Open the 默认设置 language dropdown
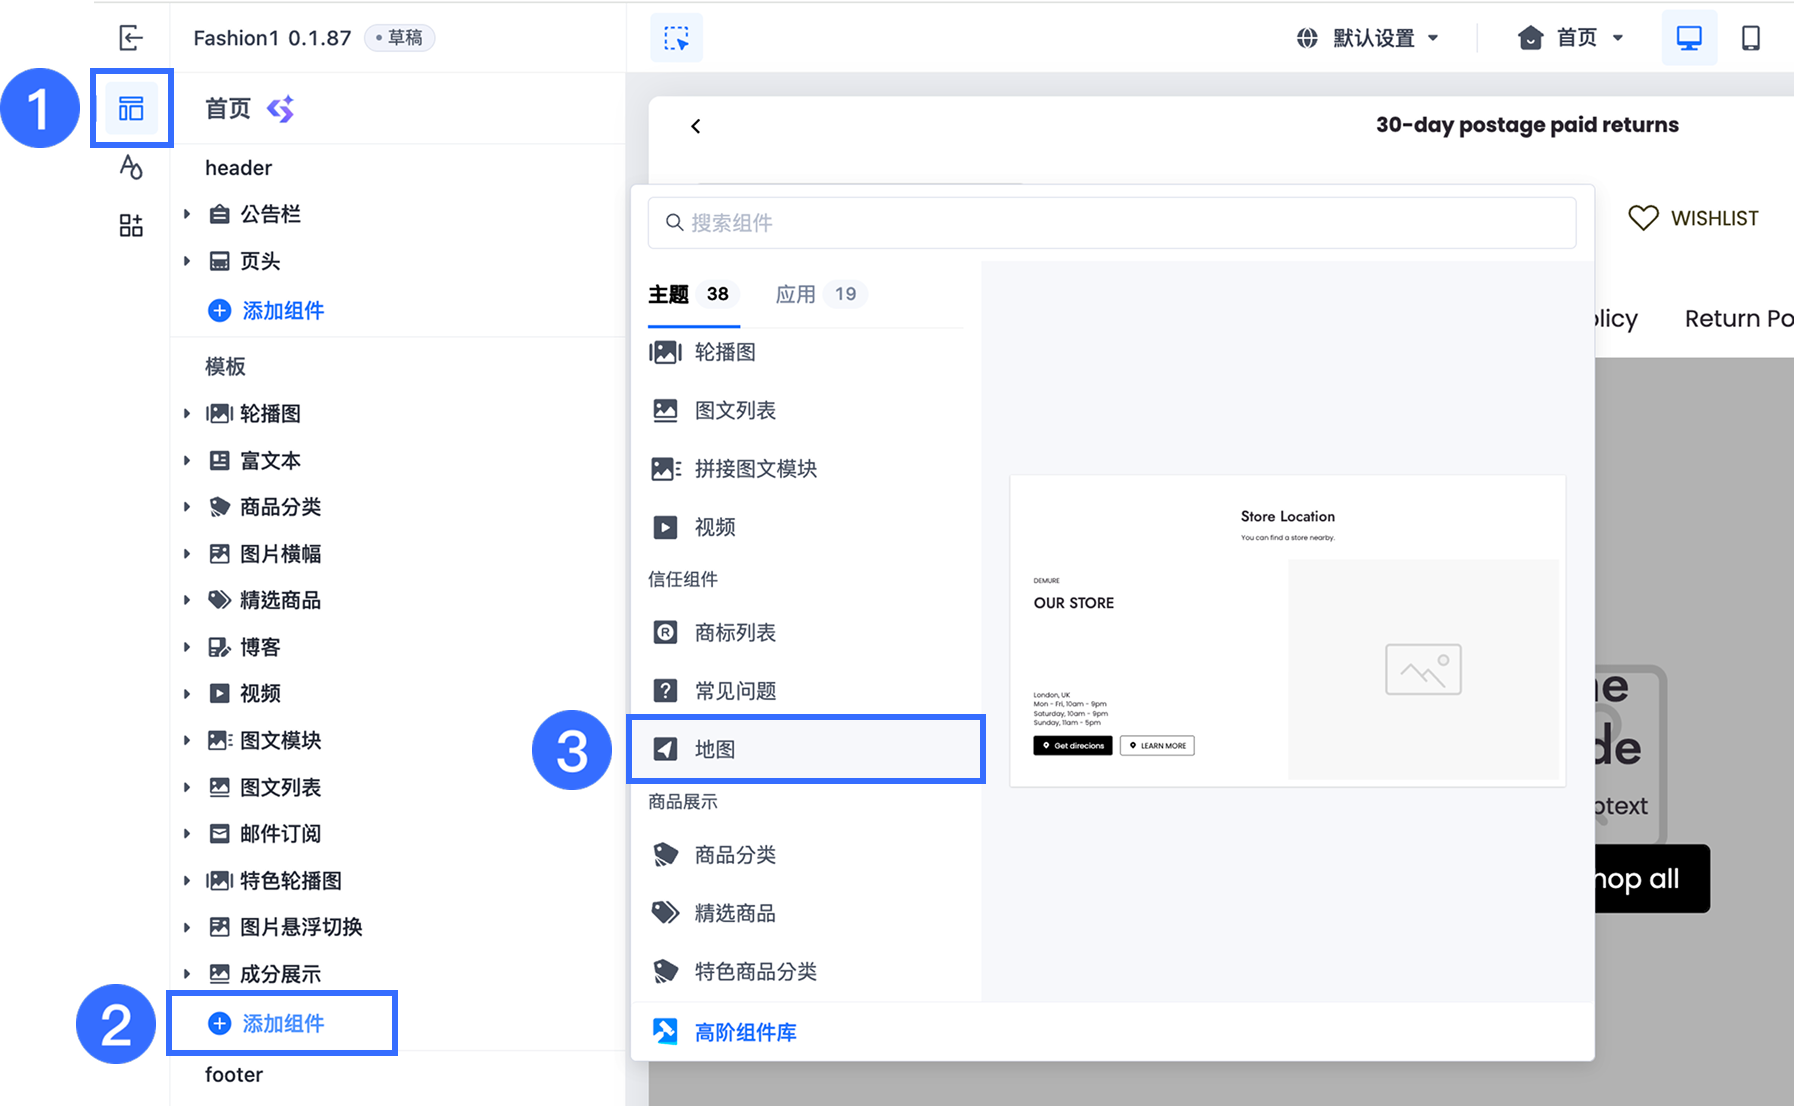 tap(1367, 38)
